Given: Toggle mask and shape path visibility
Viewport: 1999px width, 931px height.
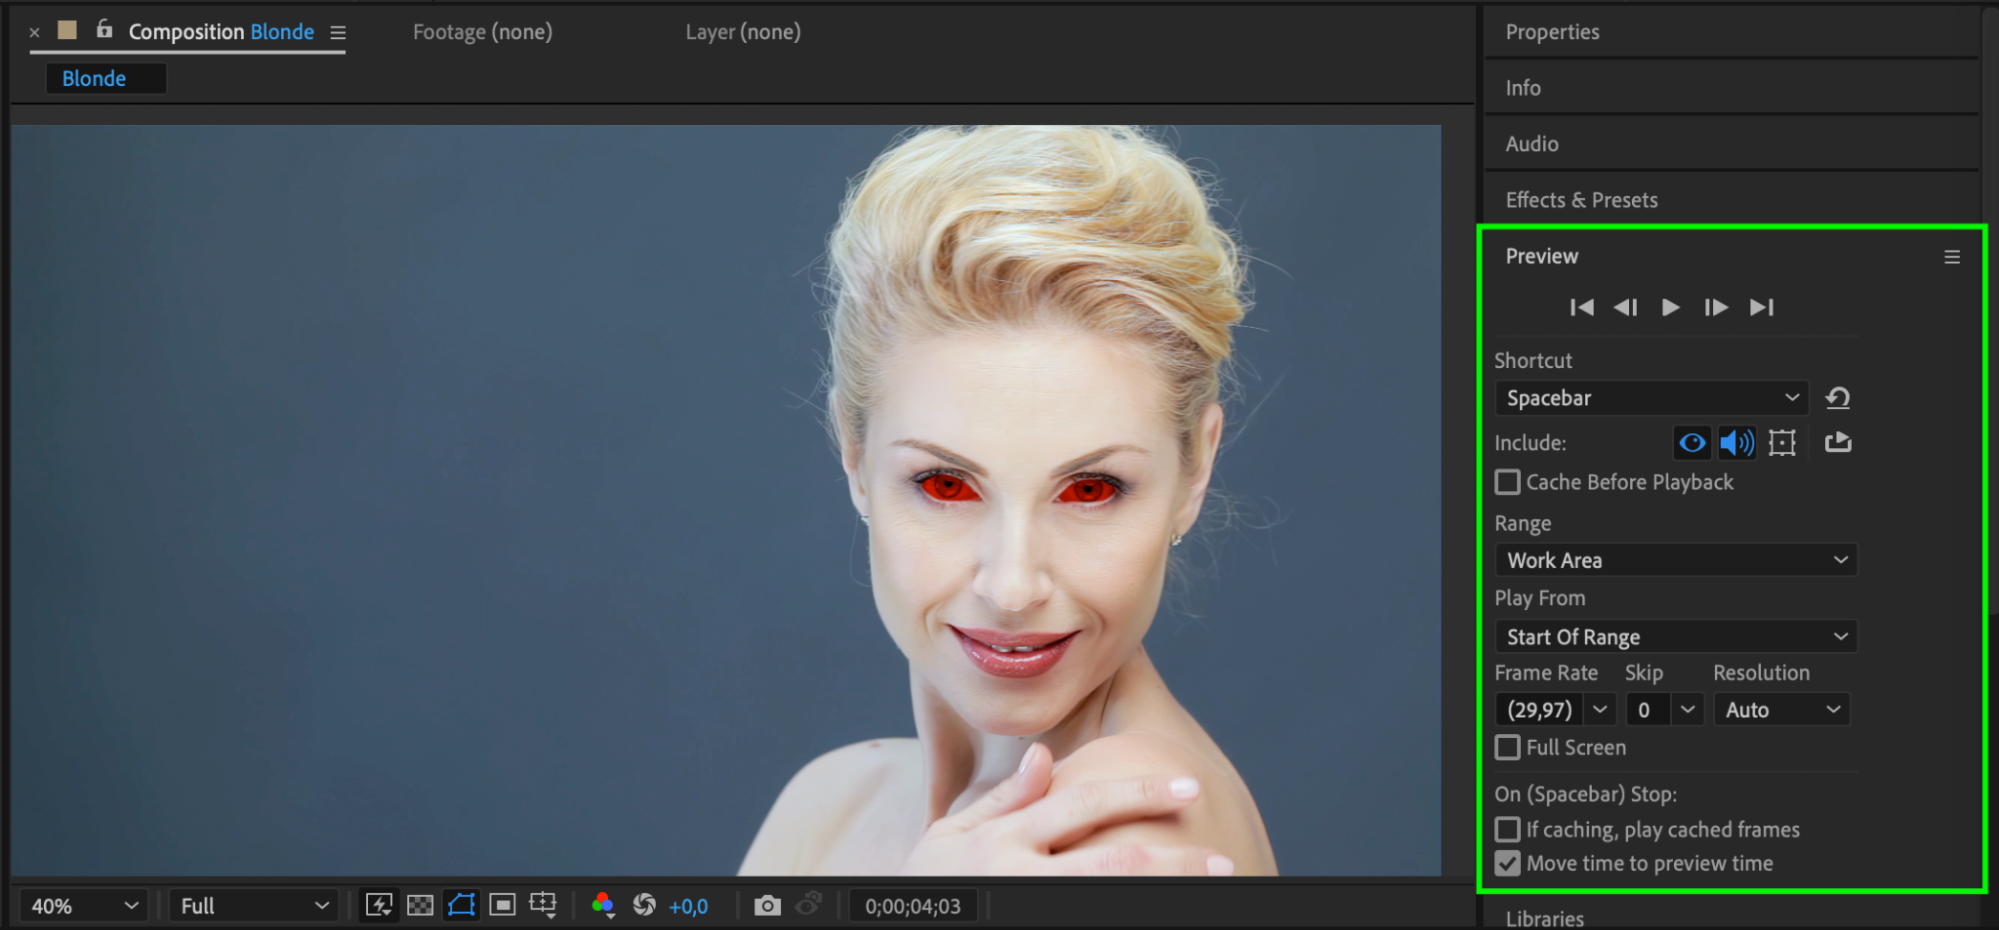Looking at the screenshot, I should tap(461, 906).
